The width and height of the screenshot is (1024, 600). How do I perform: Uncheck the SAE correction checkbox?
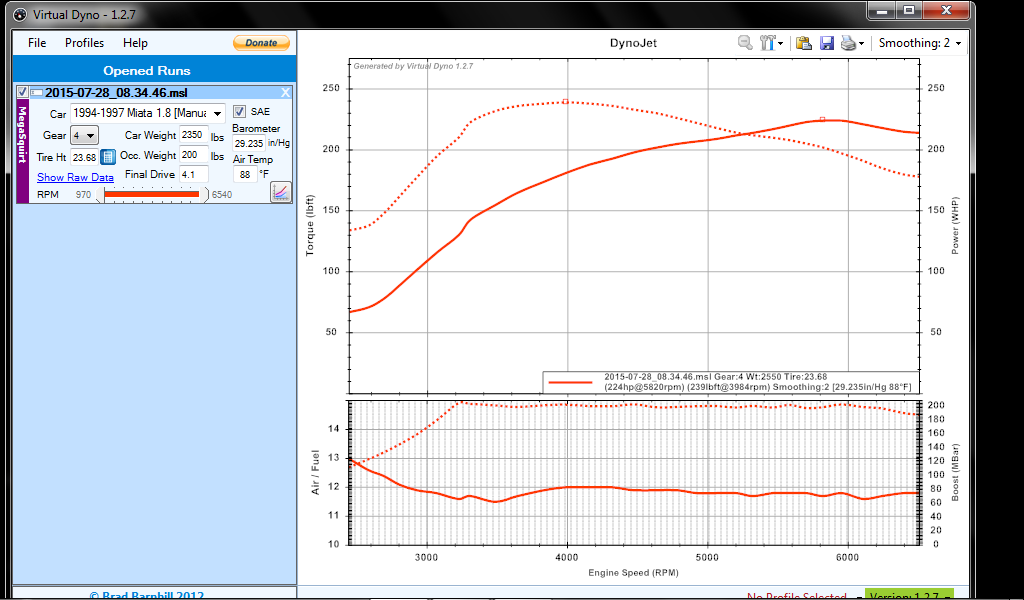pyautogui.click(x=240, y=111)
